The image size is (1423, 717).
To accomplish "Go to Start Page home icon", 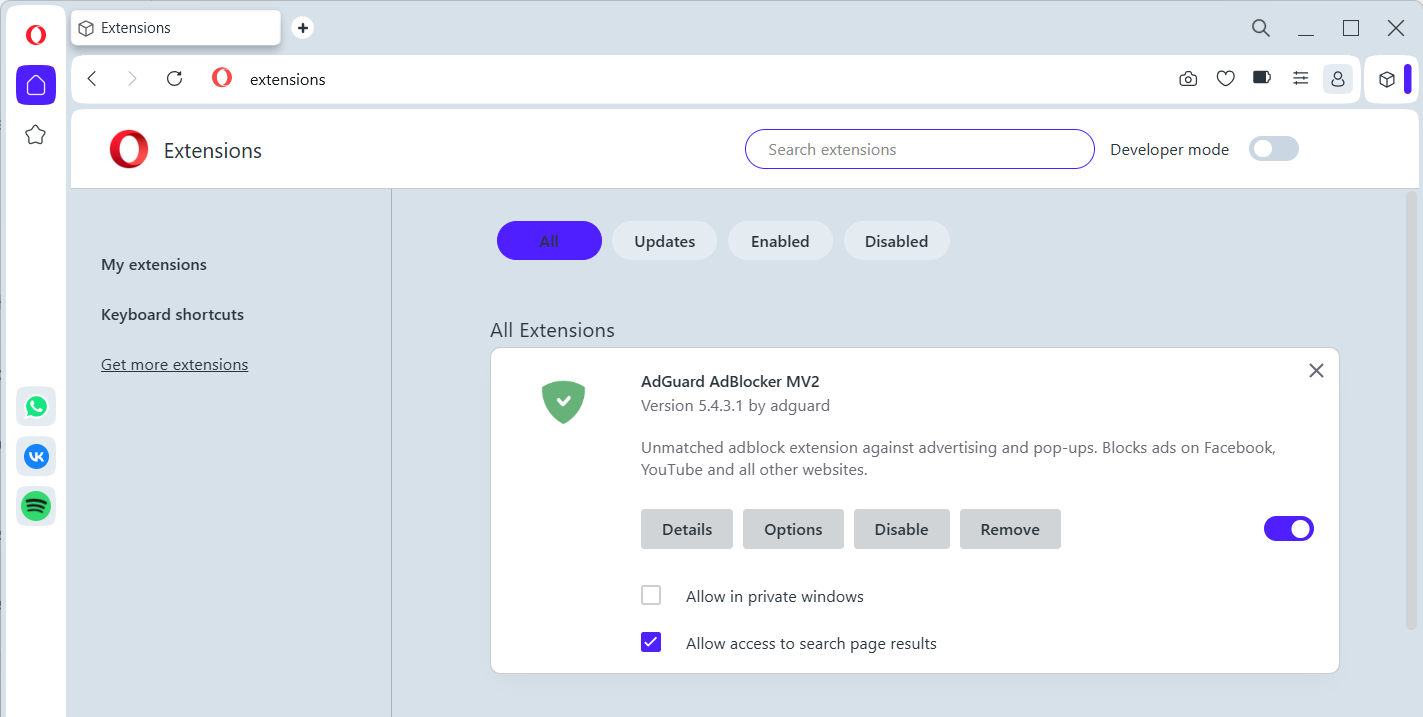I will coord(36,85).
